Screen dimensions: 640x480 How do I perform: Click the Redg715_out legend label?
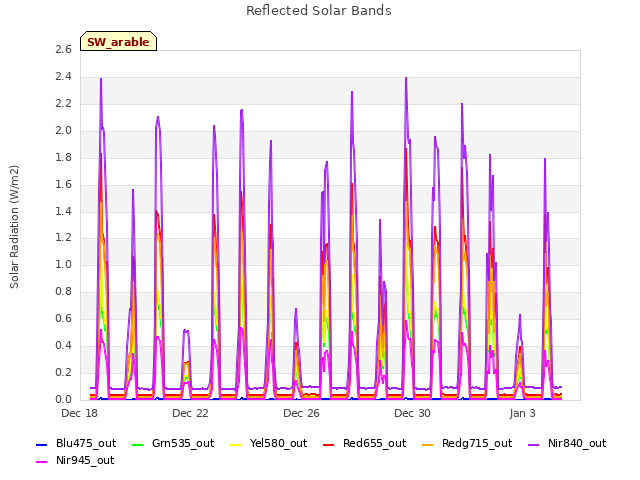(477, 443)
